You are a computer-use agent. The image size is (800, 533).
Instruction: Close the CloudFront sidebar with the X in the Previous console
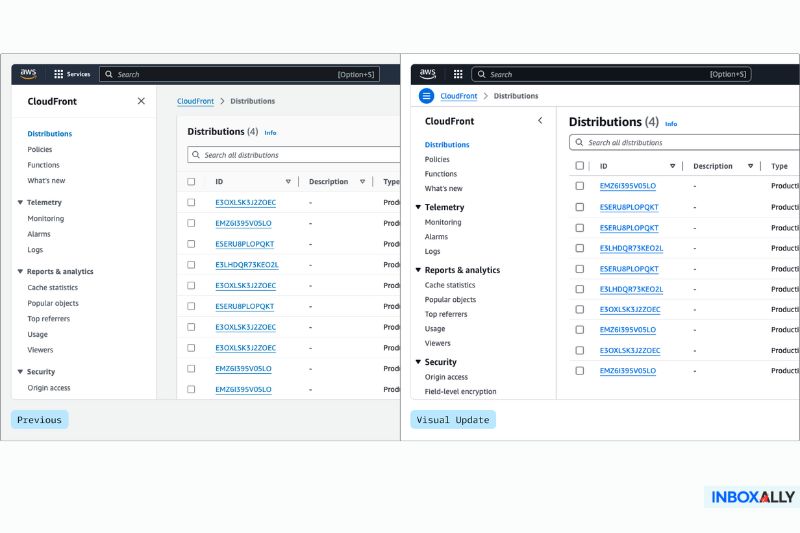(x=141, y=101)
